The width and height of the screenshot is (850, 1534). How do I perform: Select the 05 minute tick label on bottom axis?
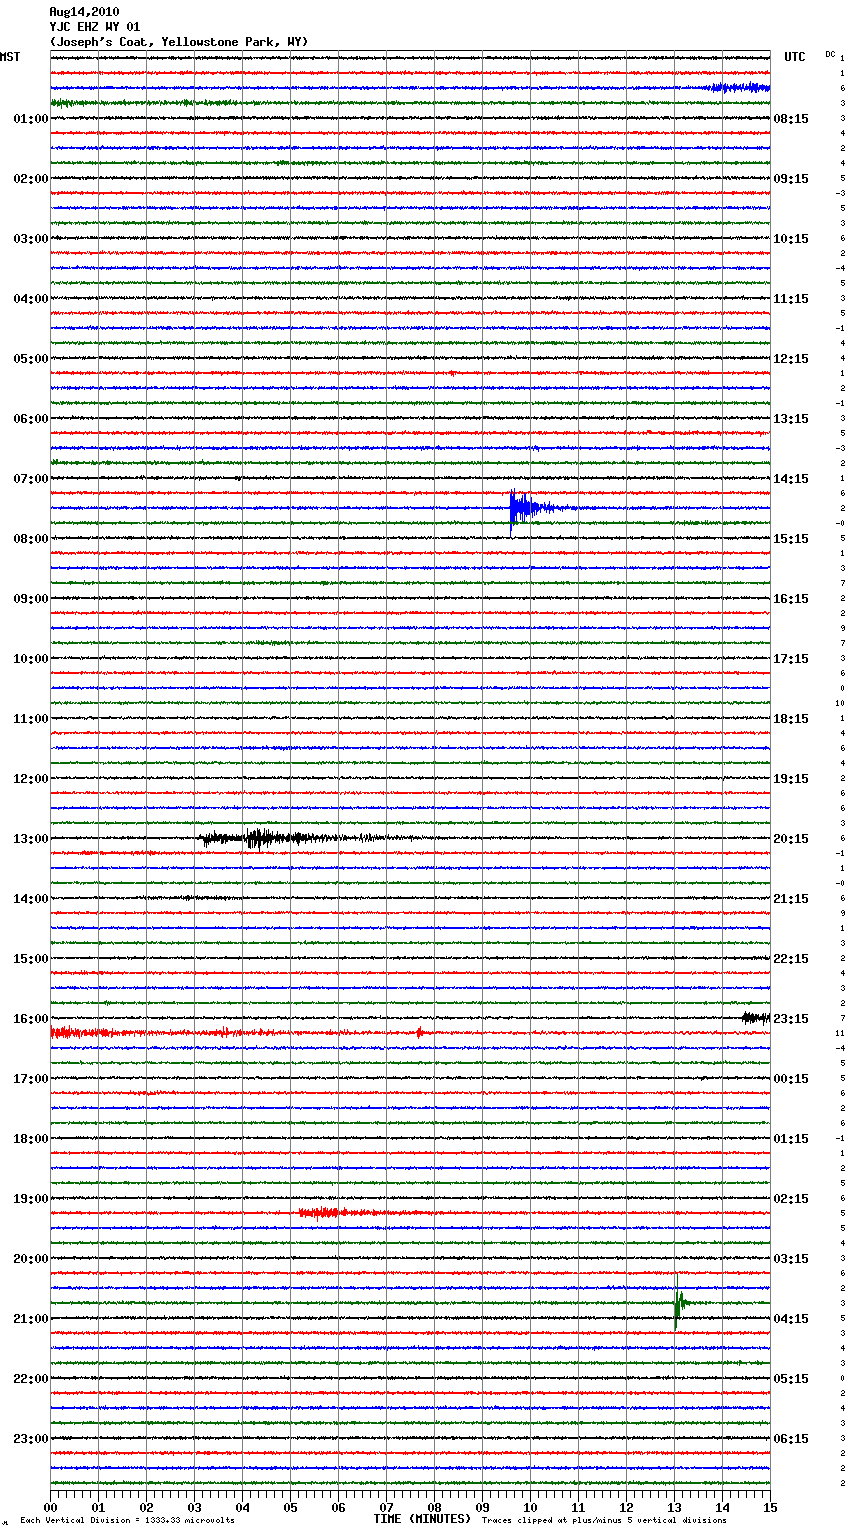pos(290,1507)
